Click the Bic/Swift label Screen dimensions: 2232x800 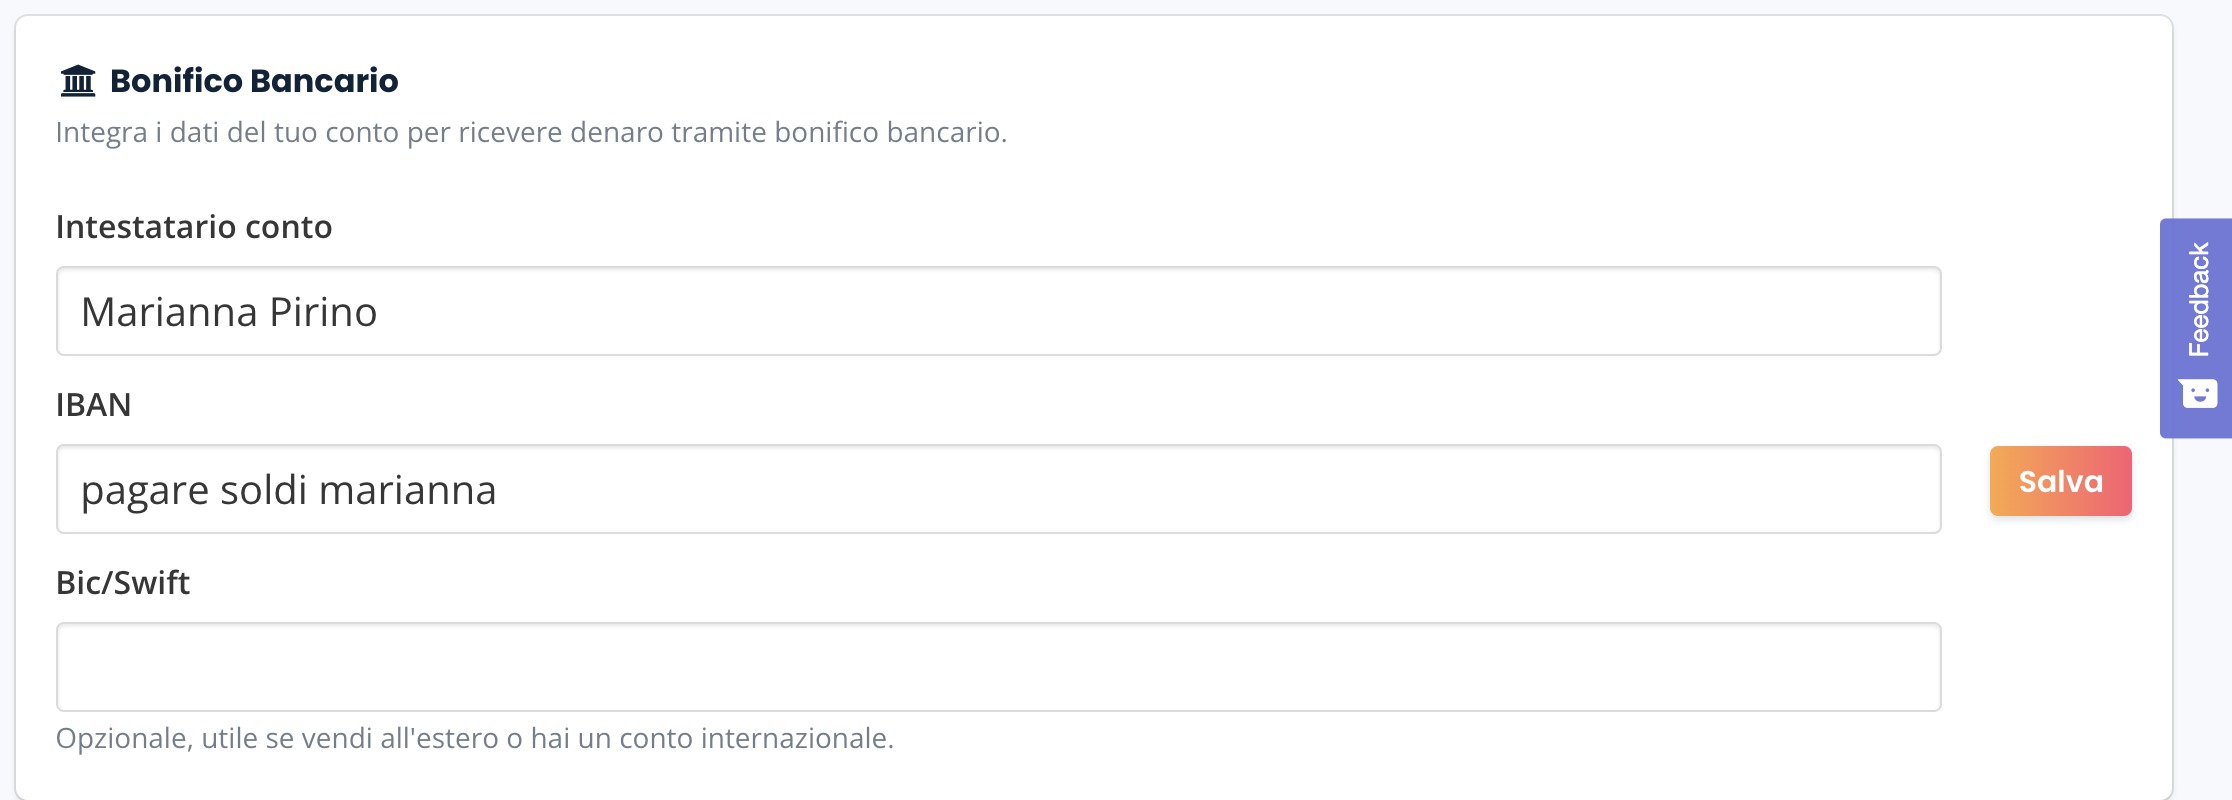coord(123,583)
